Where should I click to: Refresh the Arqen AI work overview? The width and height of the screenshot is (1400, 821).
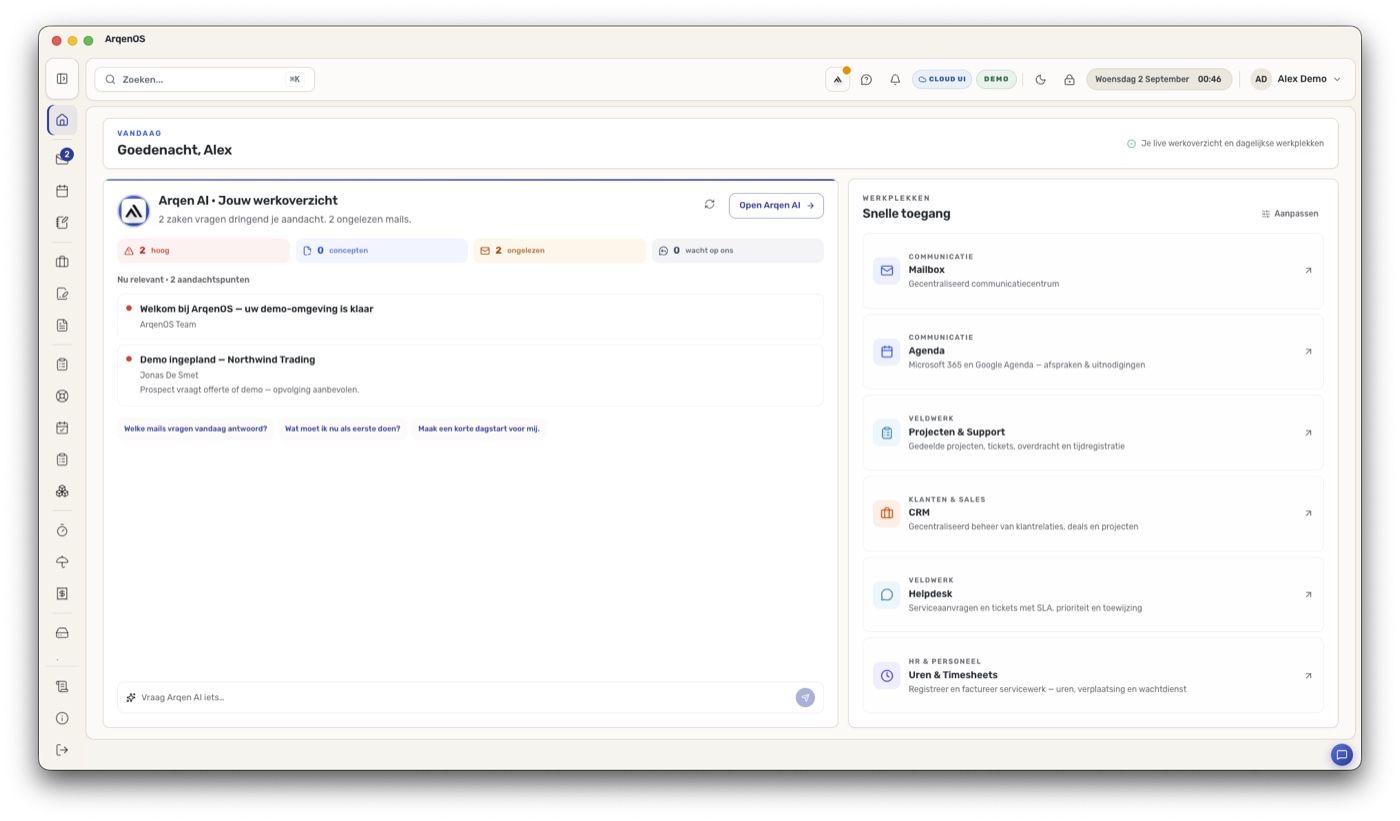(709, 204)
